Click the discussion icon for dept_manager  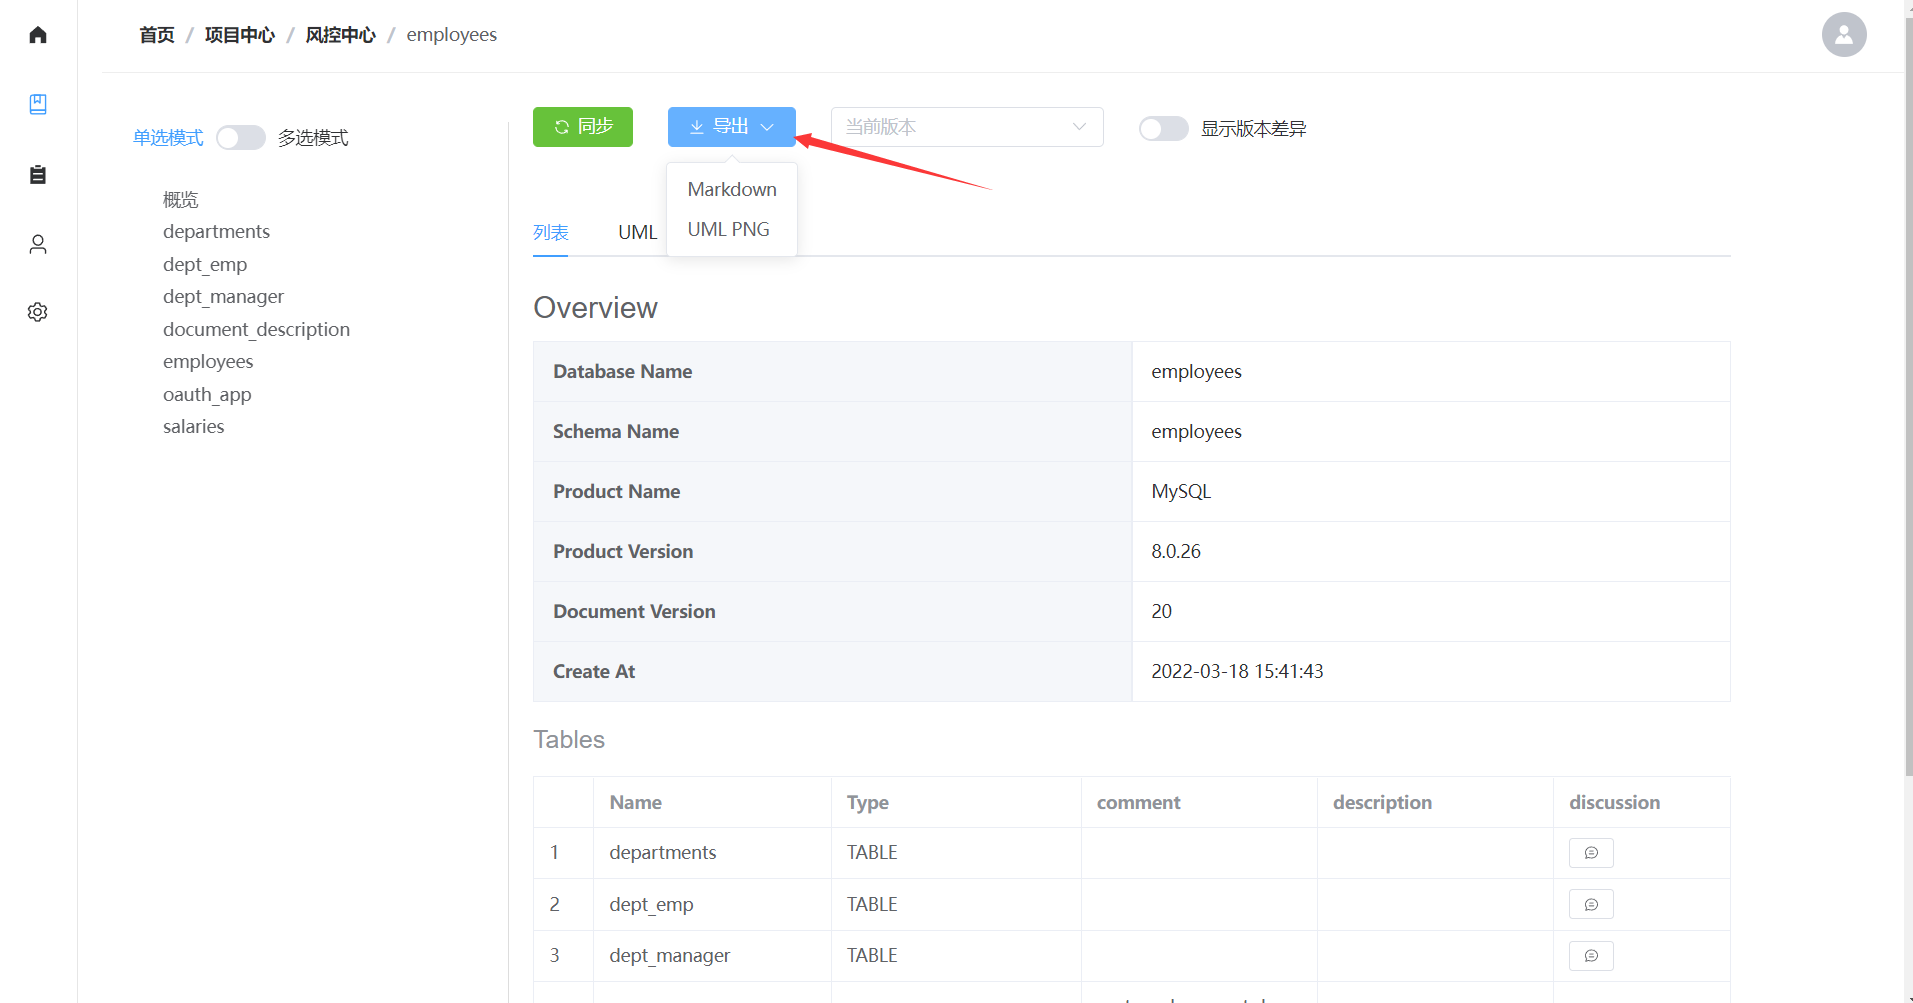[1590, 956]
